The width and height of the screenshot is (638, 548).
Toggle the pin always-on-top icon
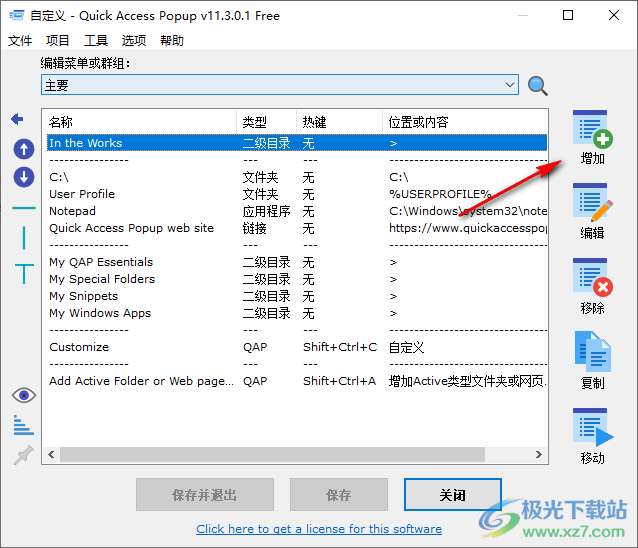(x=24, y=455)
